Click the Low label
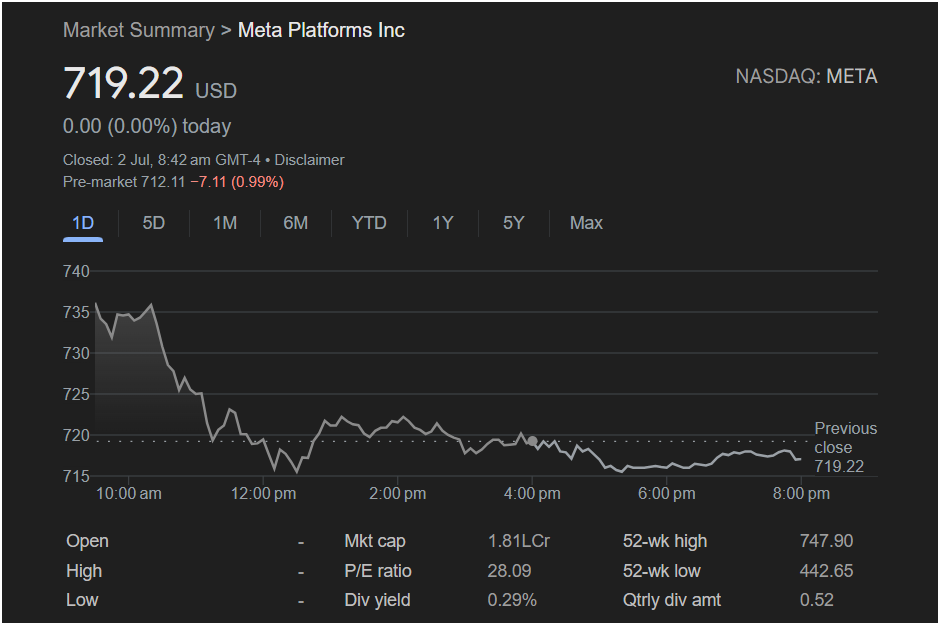The image size is (940, 625). click(82, 600)
